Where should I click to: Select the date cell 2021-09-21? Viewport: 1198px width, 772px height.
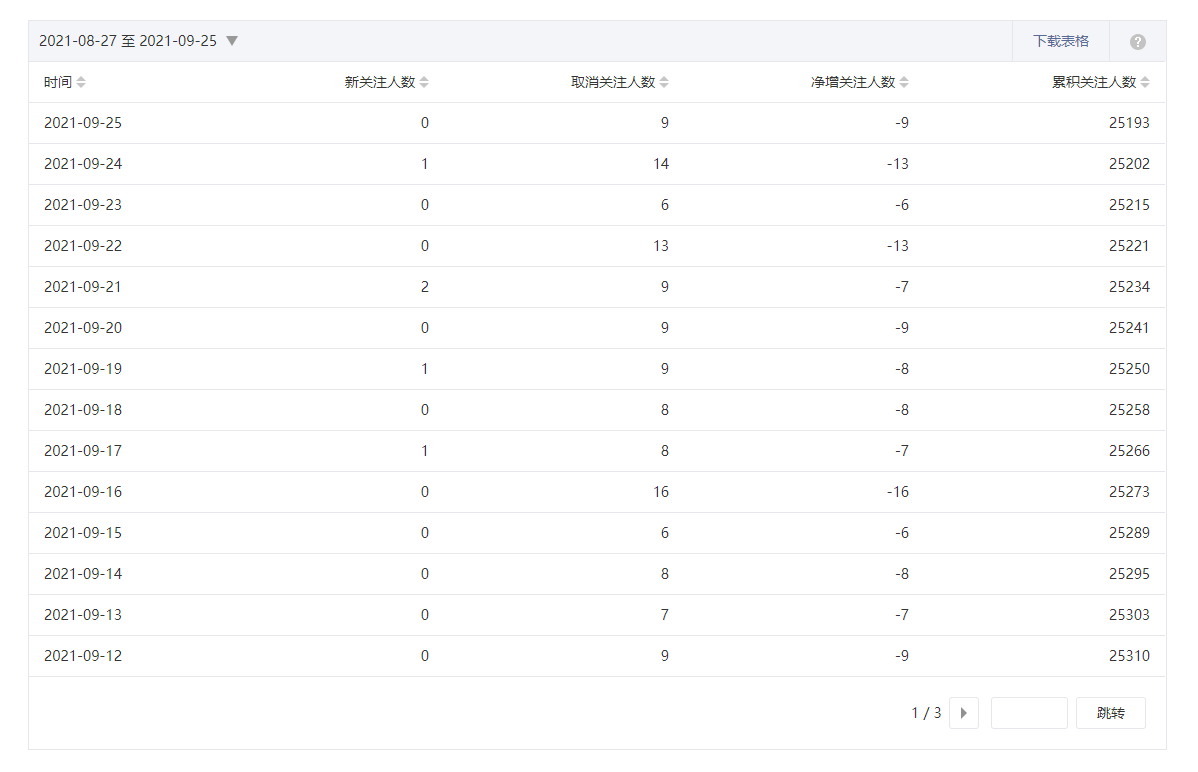coord(83,287)
